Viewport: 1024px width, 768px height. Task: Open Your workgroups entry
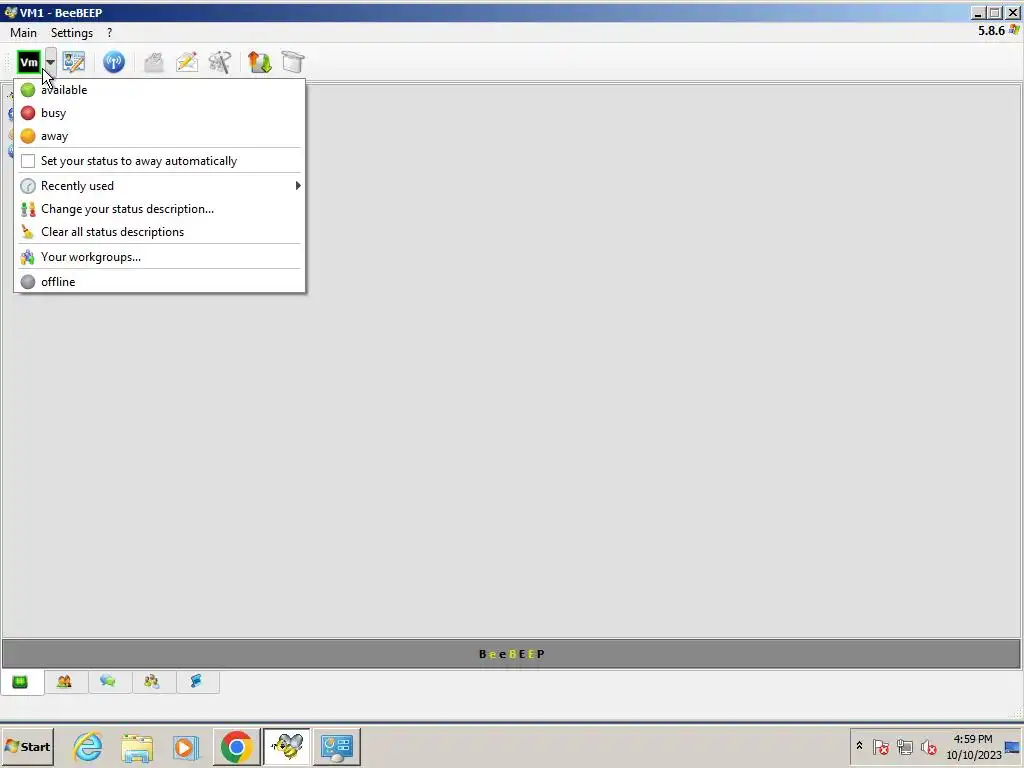159,257
